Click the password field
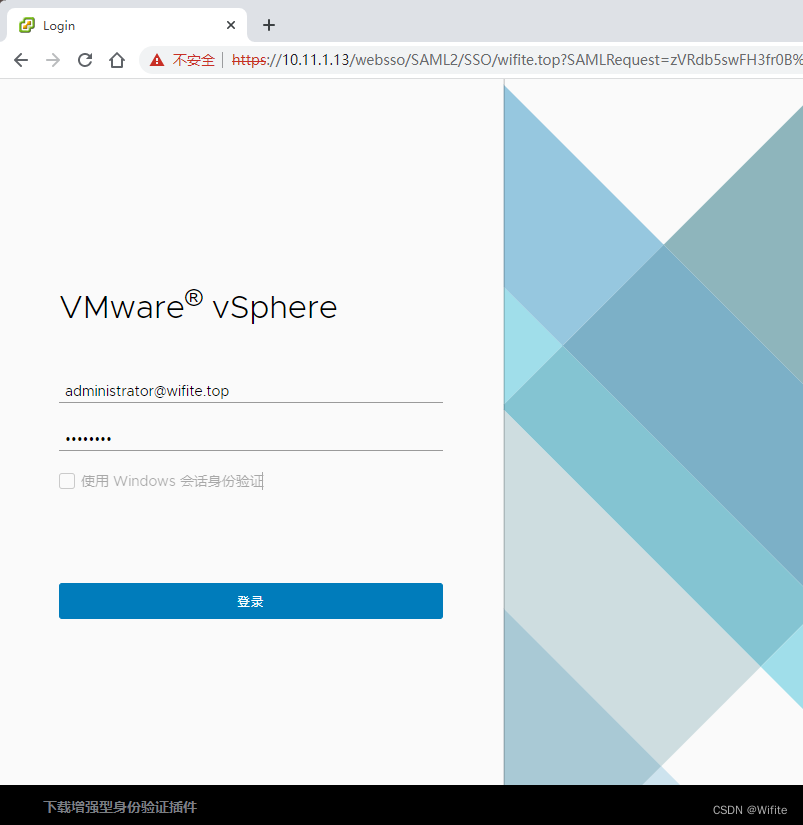Image resolution: width=803 pixels, height=825 pixels. (x=251, y=438)
